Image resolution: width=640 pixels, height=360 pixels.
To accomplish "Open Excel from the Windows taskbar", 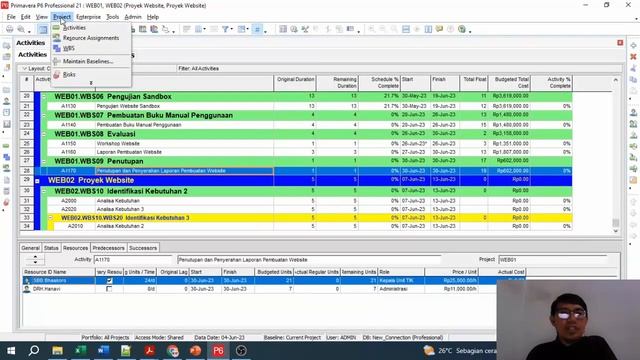I will click(80, 351).
